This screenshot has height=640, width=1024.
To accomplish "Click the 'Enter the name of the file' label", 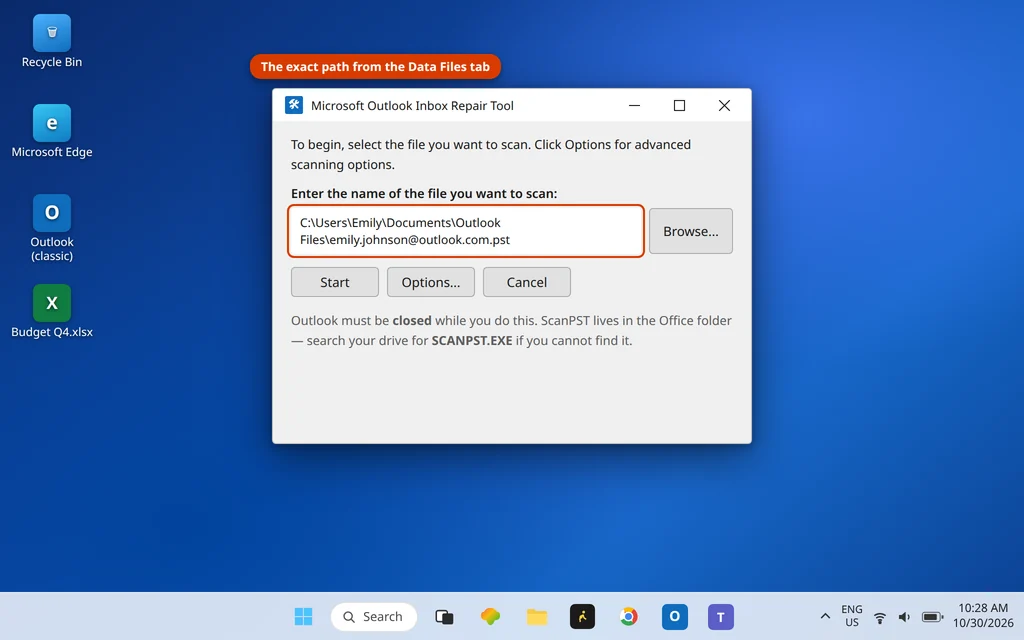I will (x=424, y=193).
